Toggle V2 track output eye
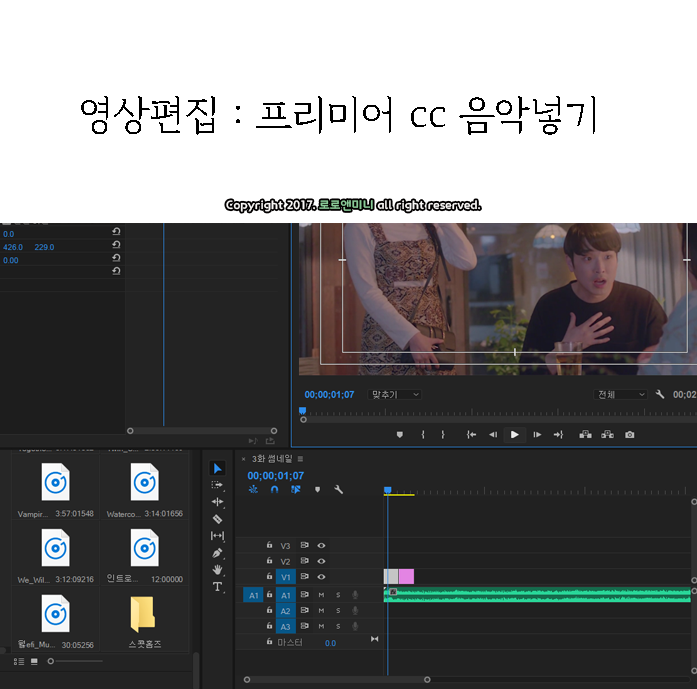Image resolution: width=697 pixels, height=689 pixels. (321, 561)
